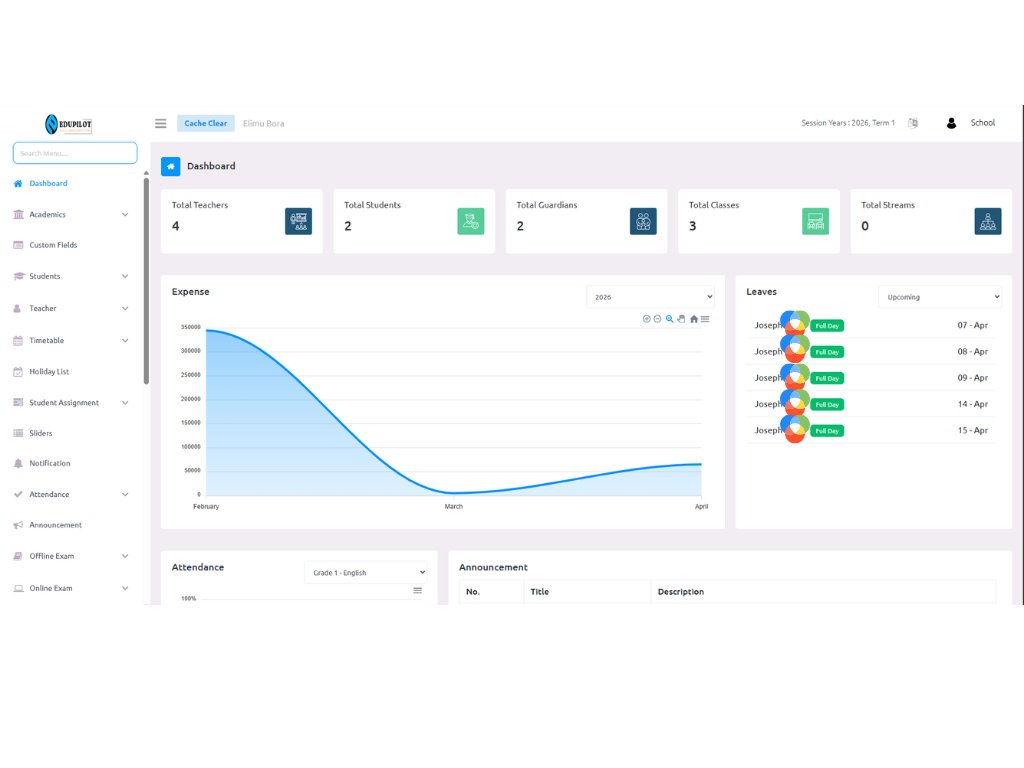Viewport: 1024px width, 768px height.
Task: Click the home icon beside Dashboard title
Action: point(171,166)
